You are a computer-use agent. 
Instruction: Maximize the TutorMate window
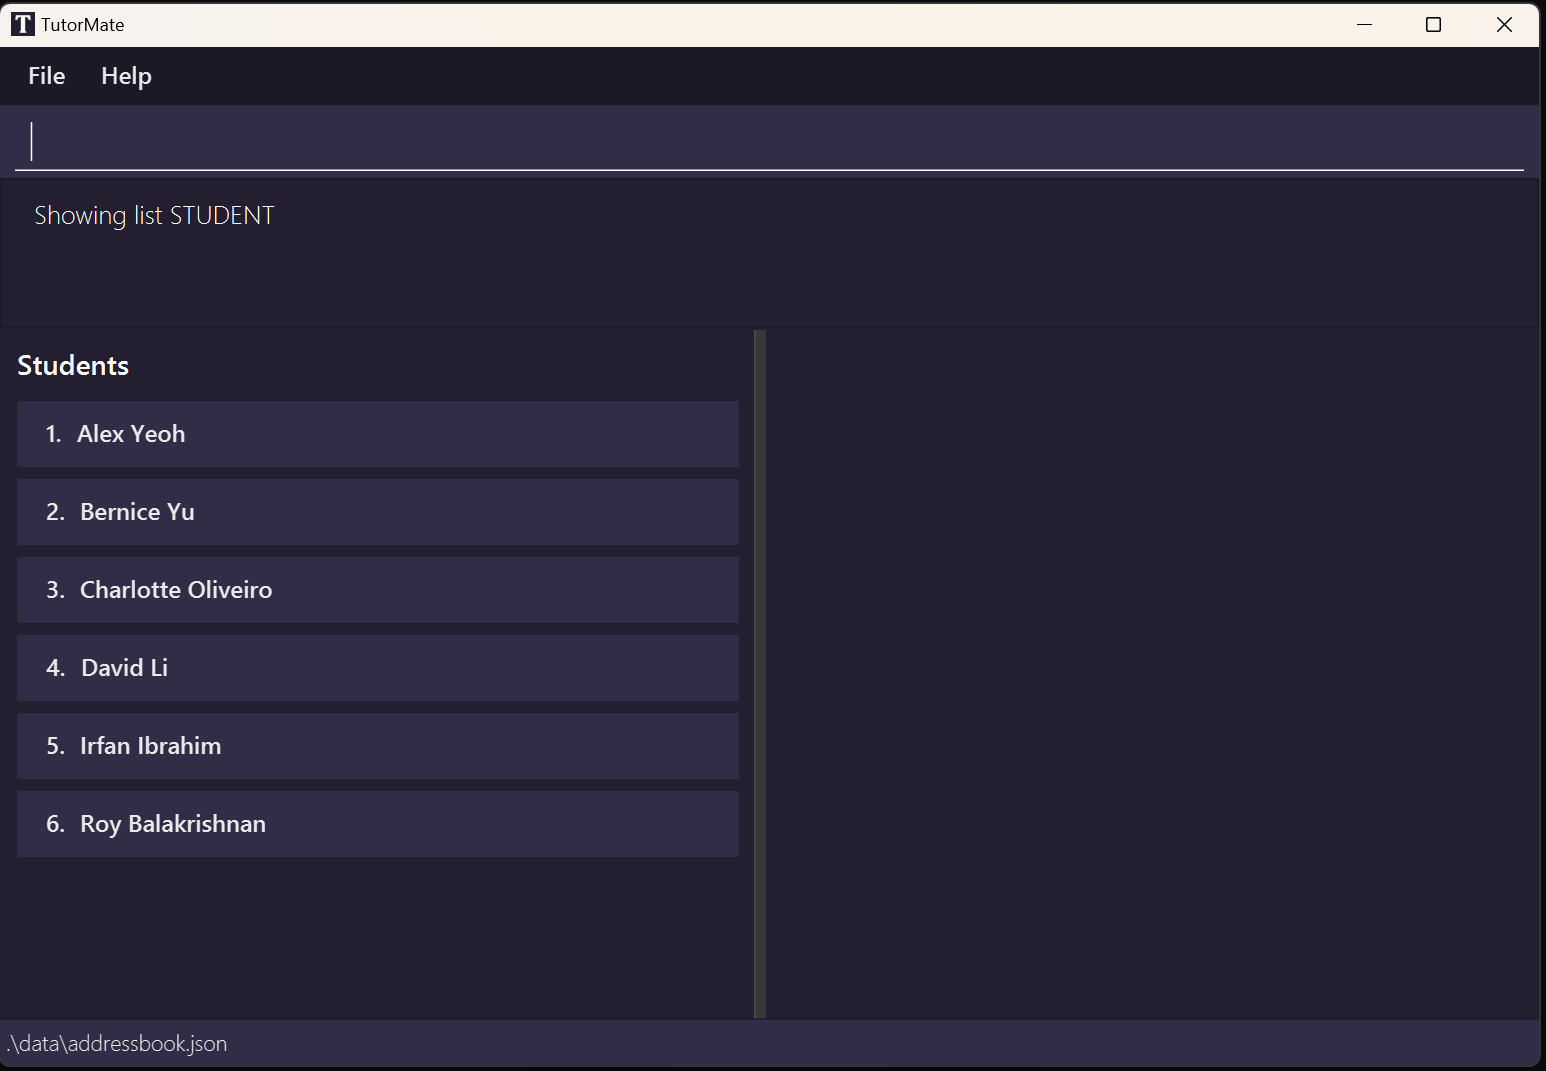tap(1433, 24)
